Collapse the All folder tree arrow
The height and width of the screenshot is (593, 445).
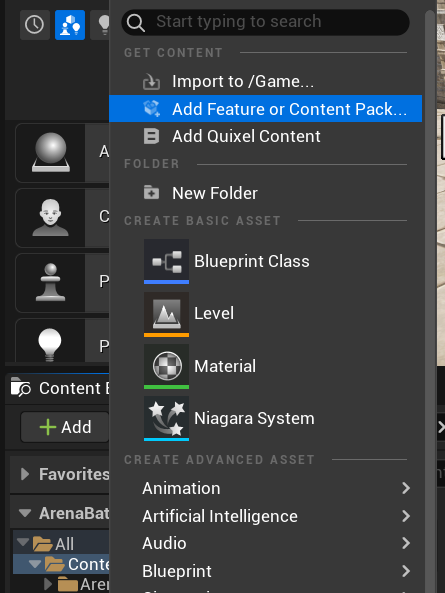23,542
